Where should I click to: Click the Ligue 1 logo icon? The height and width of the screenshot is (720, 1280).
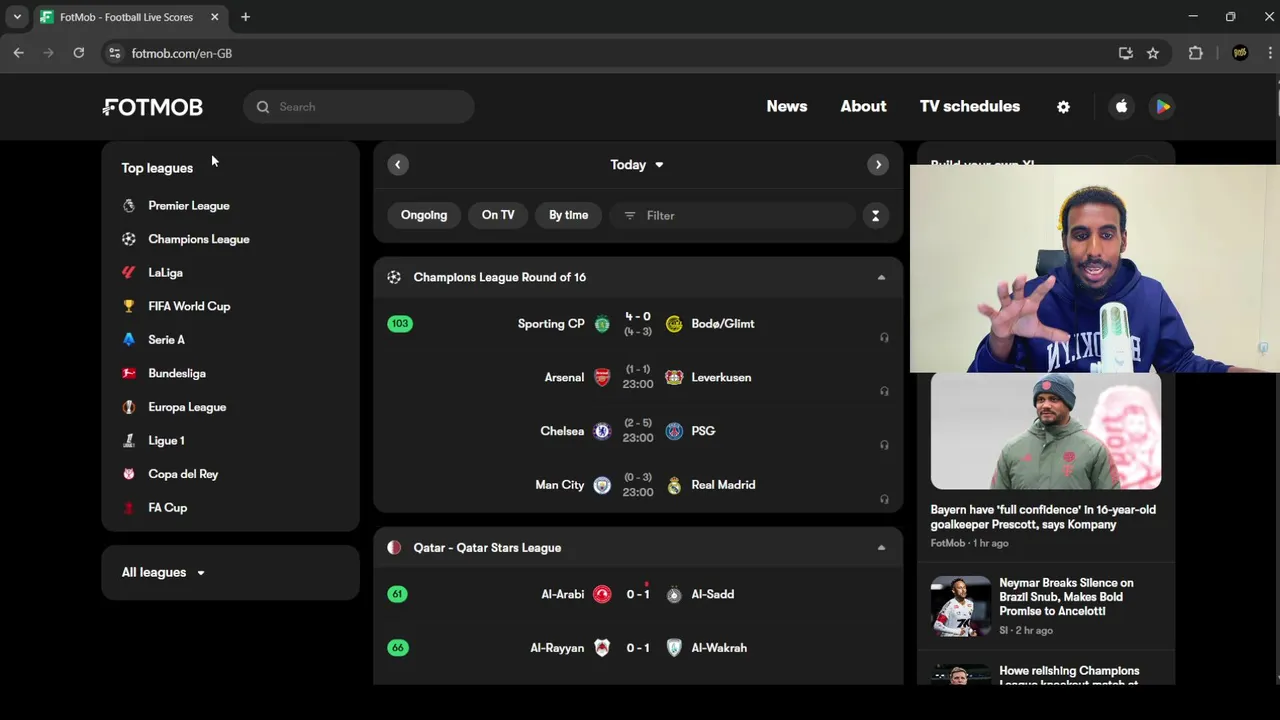[x=129, y=441]
